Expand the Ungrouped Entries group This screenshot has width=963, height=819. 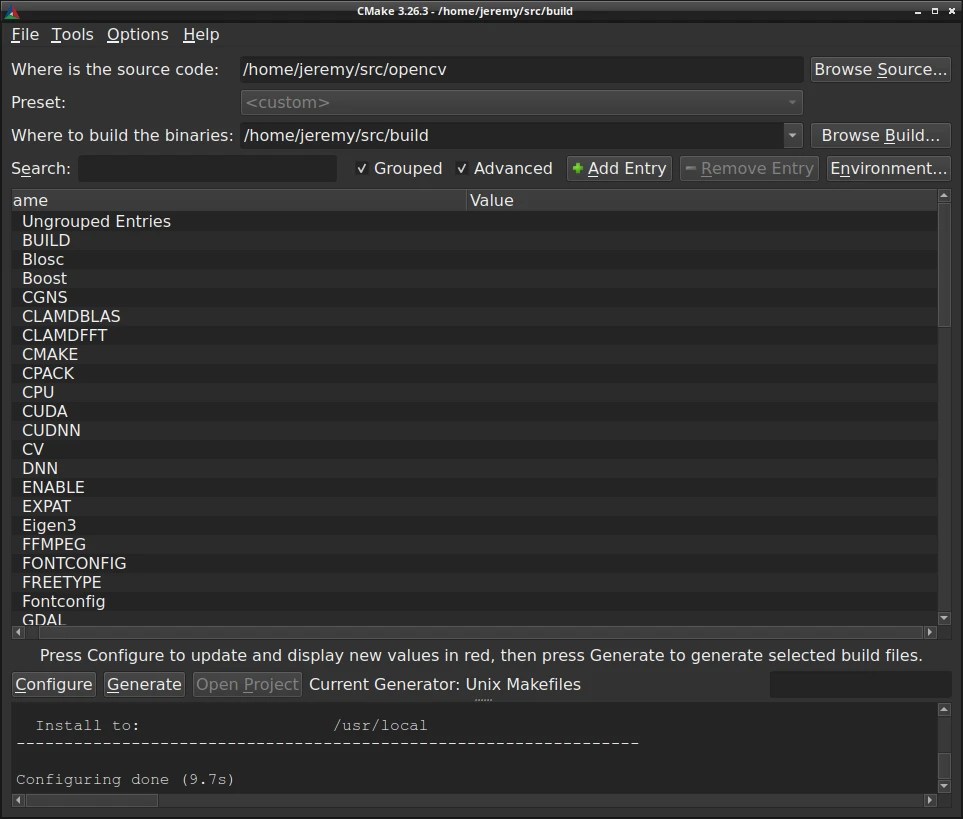coord(96,221)
